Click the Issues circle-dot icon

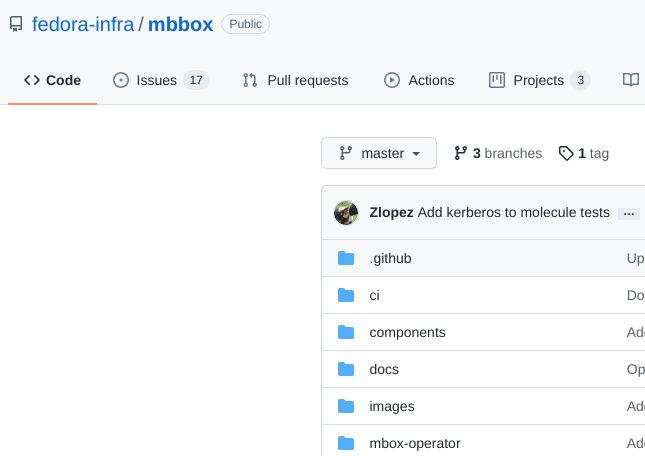point(121,80)
